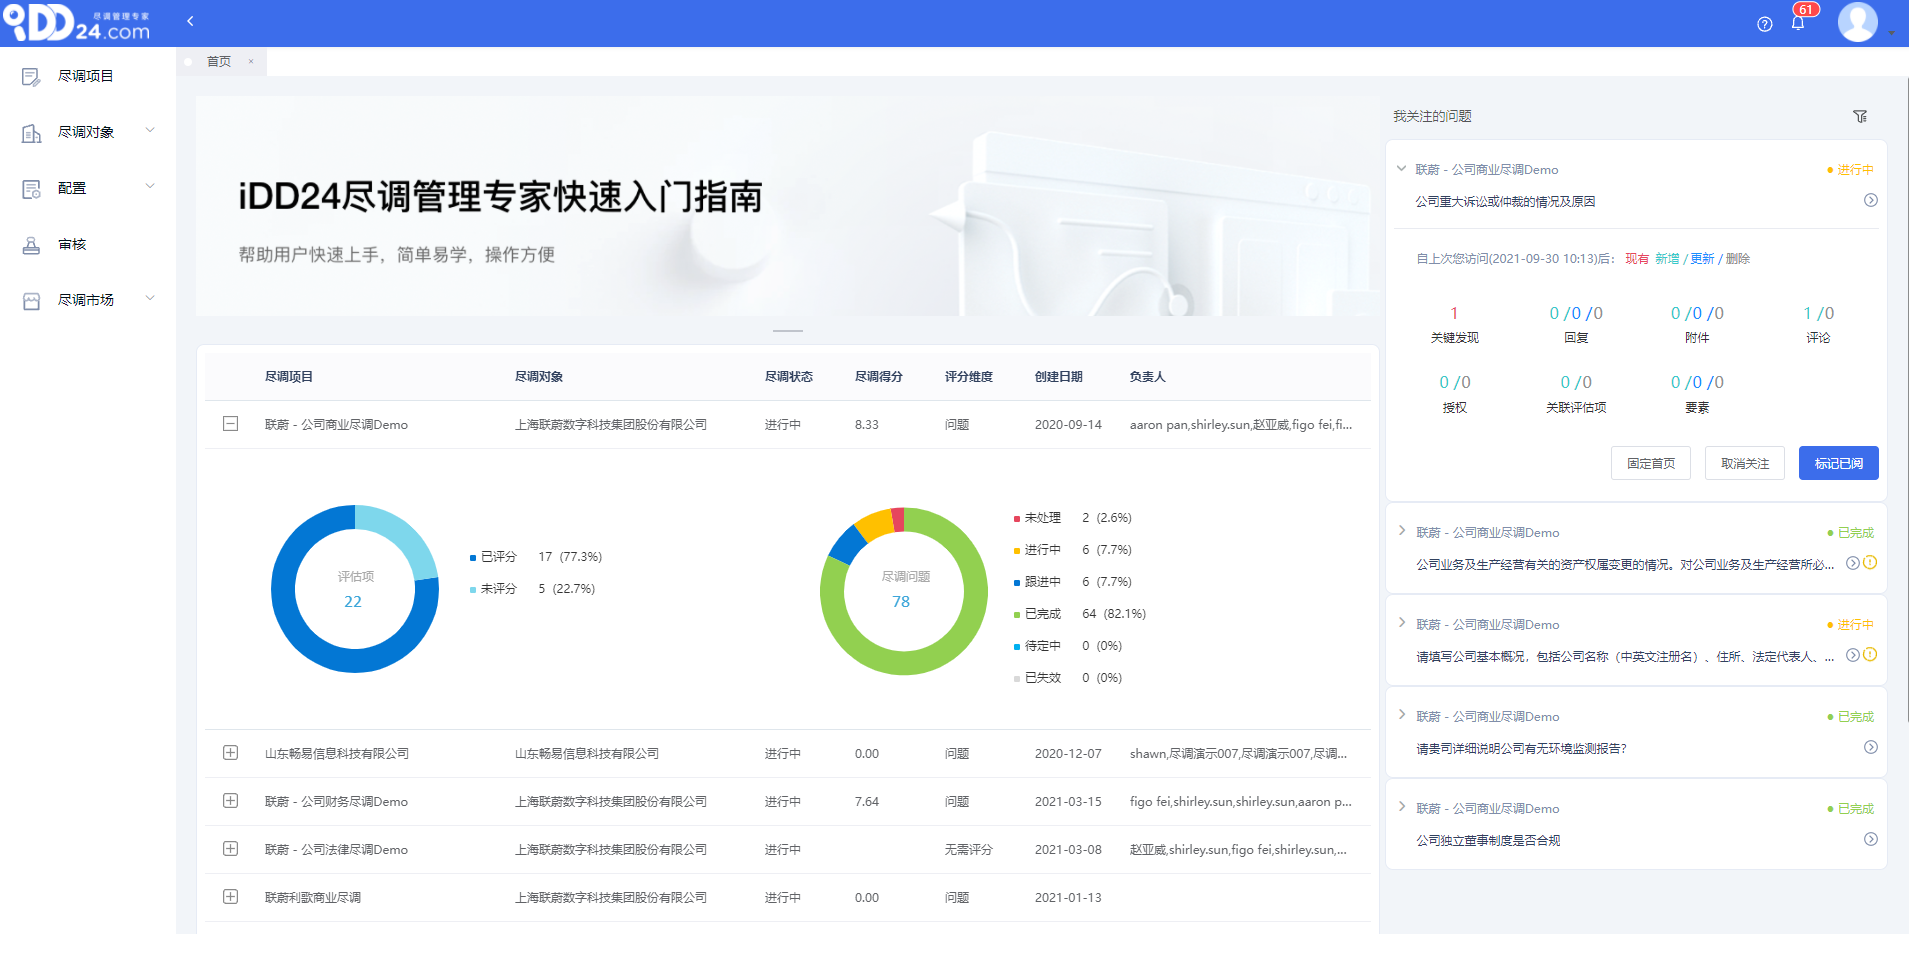Viewport: 1909px width, 963px height.
Task: Switch to the 首页 tab
Action: tap(218, 62)
